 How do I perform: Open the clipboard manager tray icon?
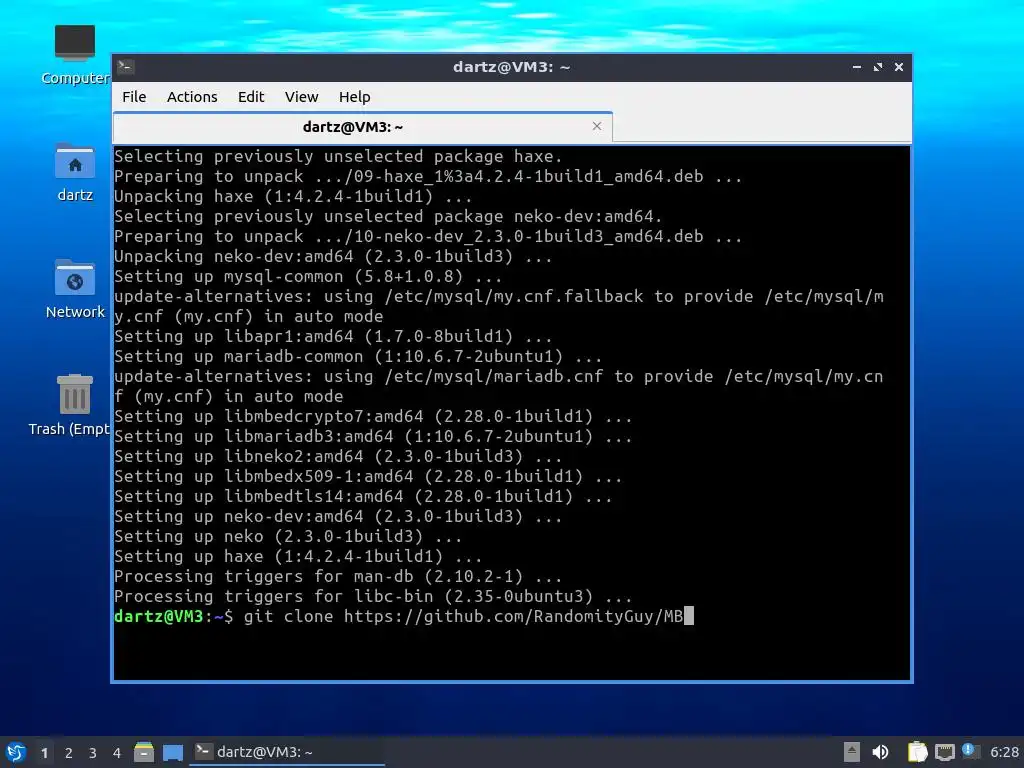[x=918, y=752]
